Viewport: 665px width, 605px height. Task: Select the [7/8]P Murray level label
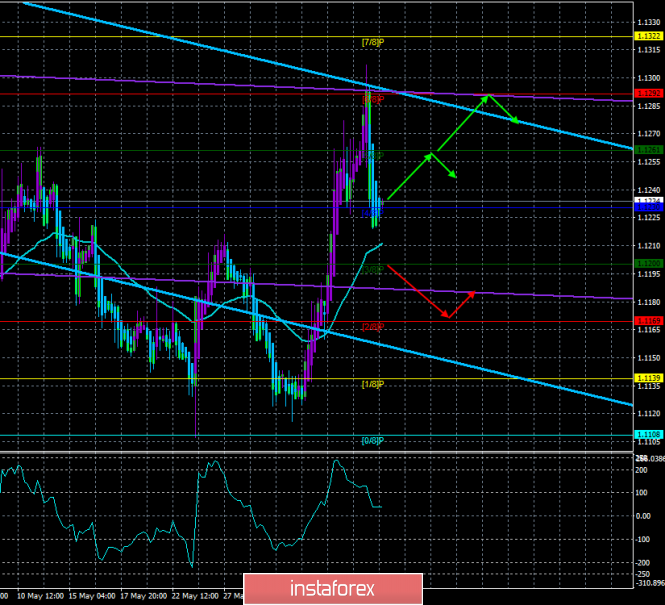(x=372, y=42)
